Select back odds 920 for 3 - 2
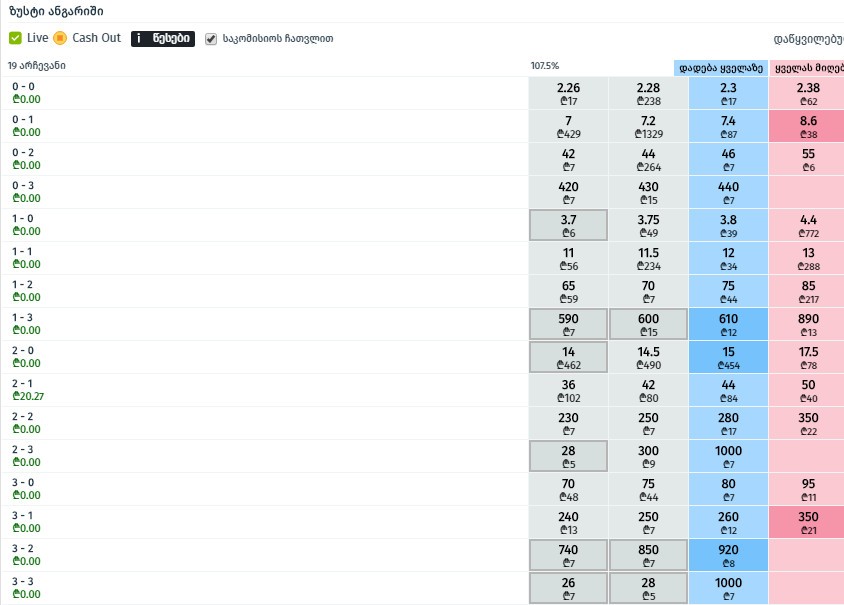Image resolution: width=844 pixels, height=605 pixels. tap(728, 555)
